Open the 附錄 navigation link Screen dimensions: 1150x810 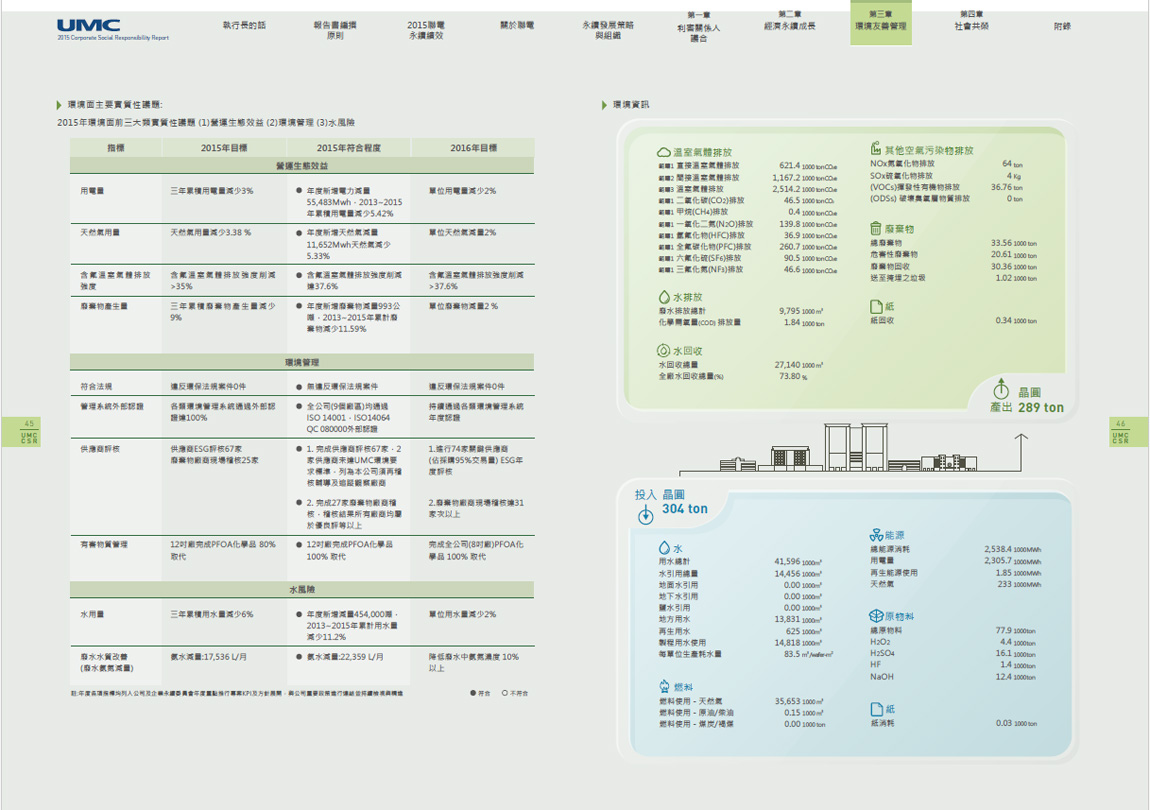(1063, 25)
